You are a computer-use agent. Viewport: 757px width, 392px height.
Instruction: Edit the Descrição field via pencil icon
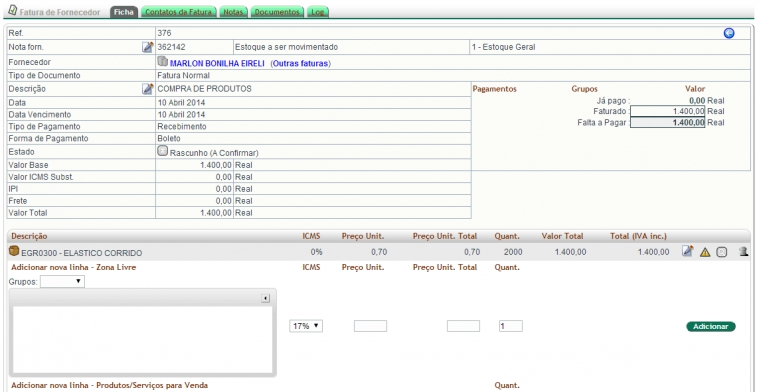[x=148, y=89]
